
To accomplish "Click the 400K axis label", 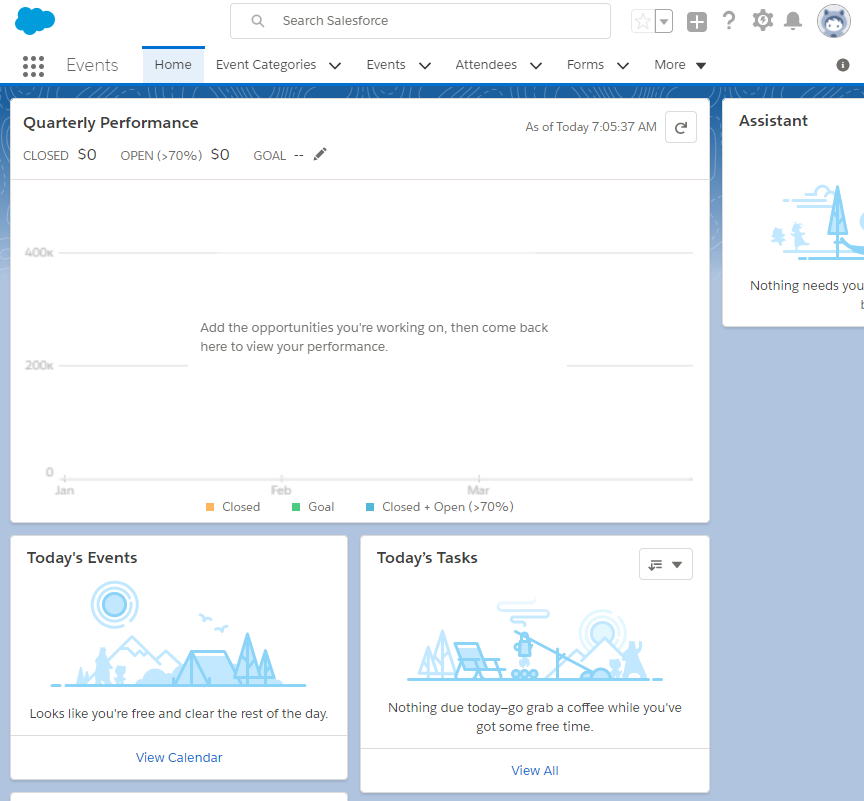I will pos(39,253).
